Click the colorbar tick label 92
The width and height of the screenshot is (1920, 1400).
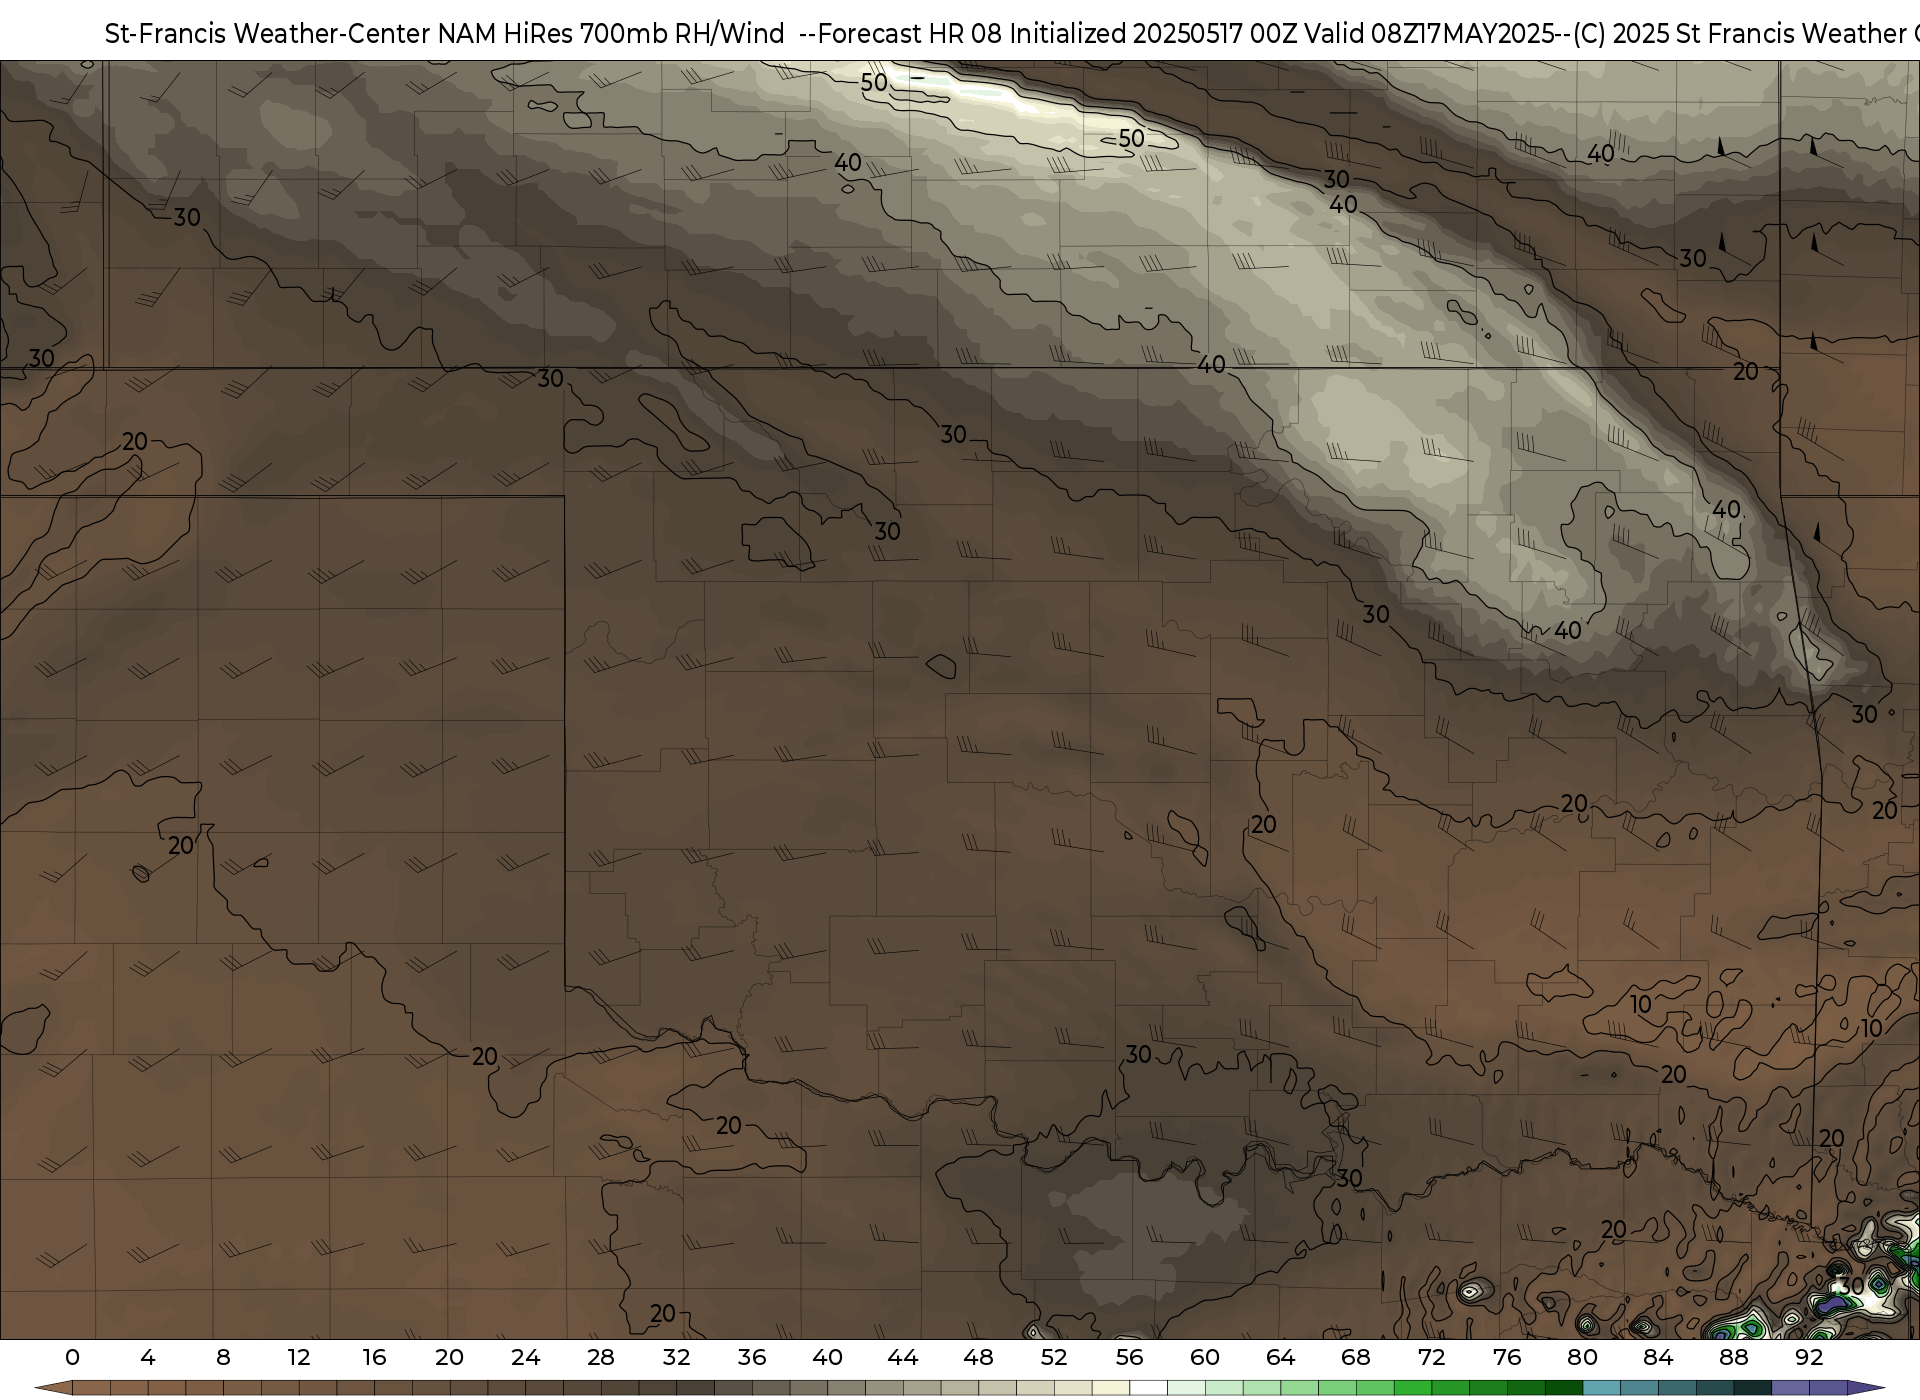[1809, 1357]
